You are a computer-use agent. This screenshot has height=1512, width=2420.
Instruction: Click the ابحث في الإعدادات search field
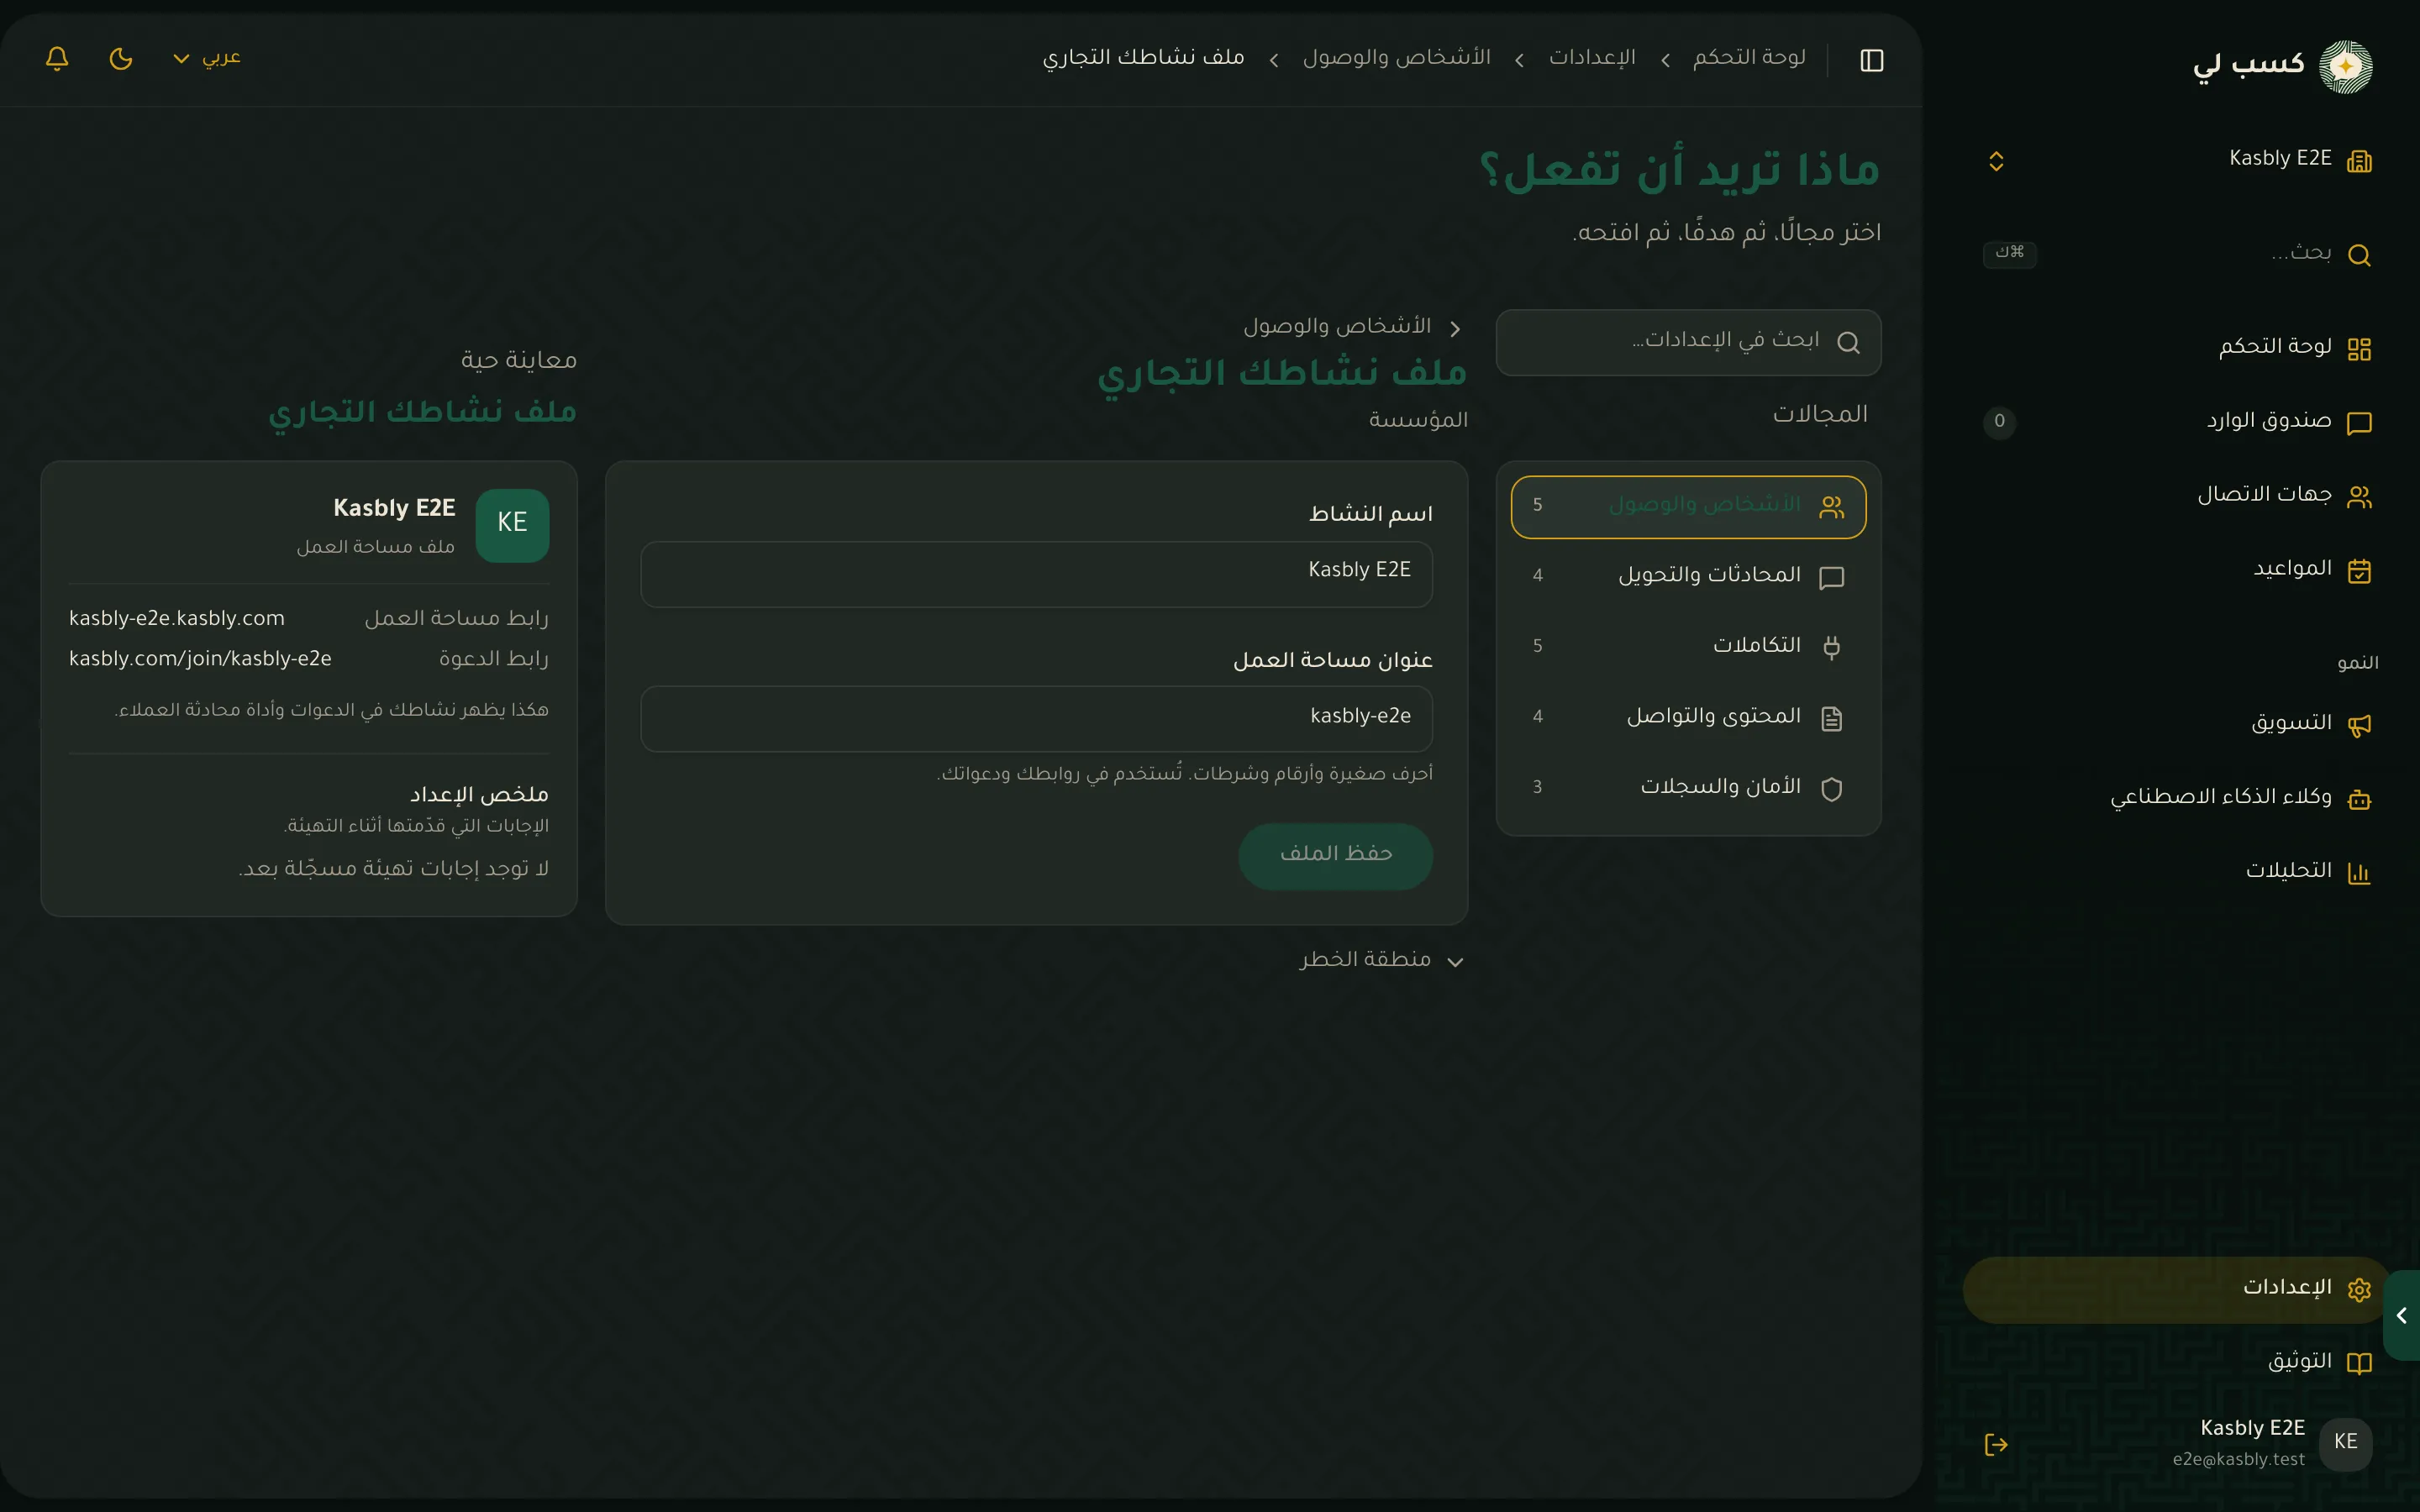coord(1688,342)
